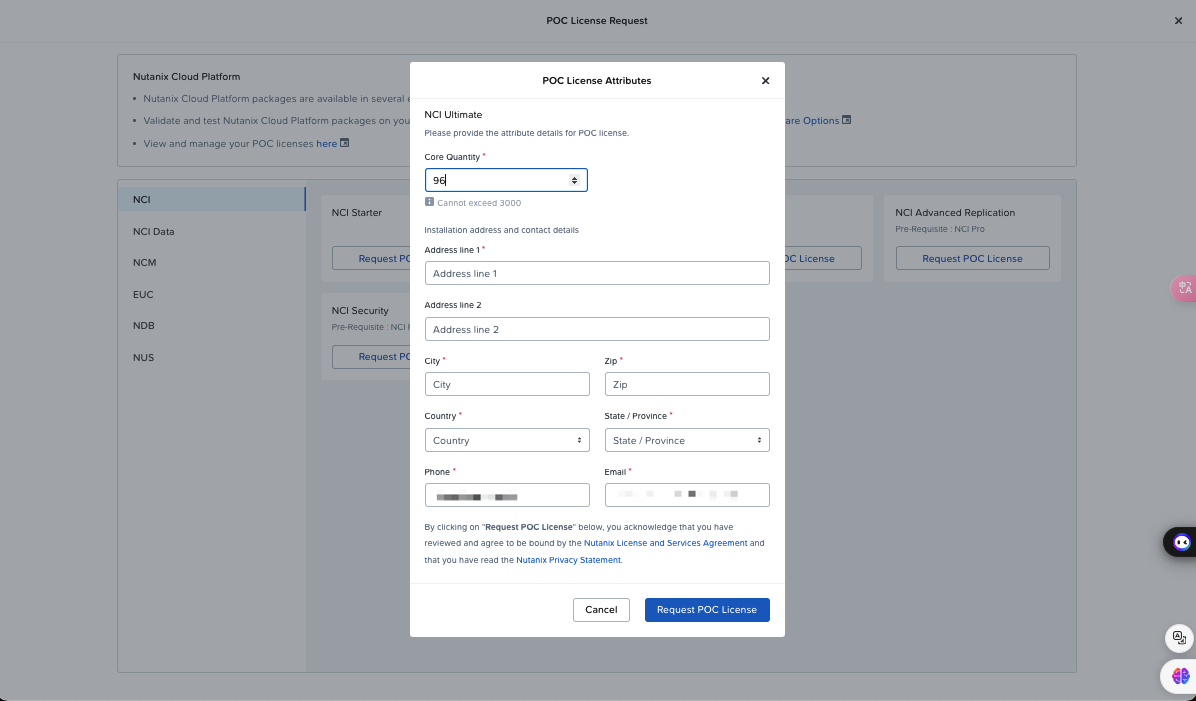Switch to the NCM tab
Screen dimensions: 1196x701
click(x=212, y=262)
